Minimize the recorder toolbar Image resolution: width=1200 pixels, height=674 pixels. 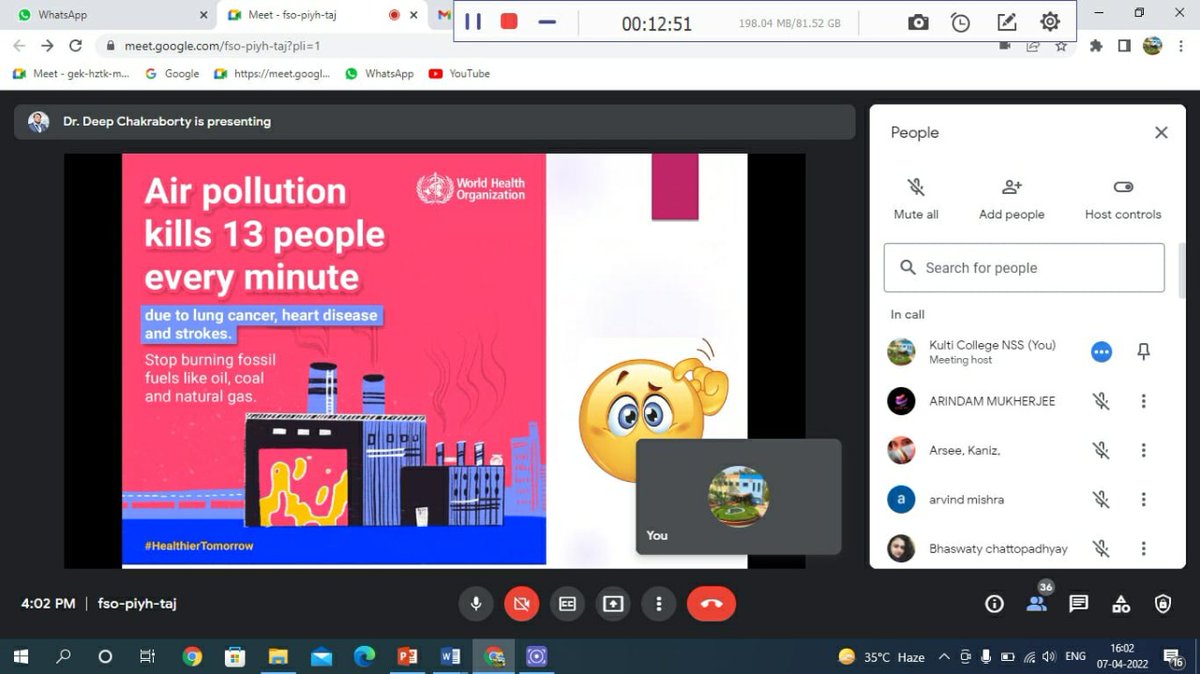[x=547, y=21]
